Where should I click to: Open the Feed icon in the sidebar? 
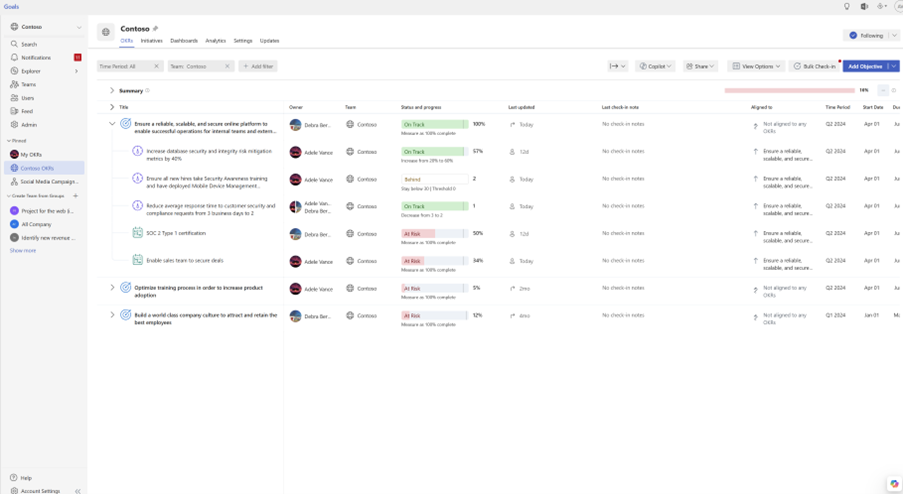[x=14, y=111]
